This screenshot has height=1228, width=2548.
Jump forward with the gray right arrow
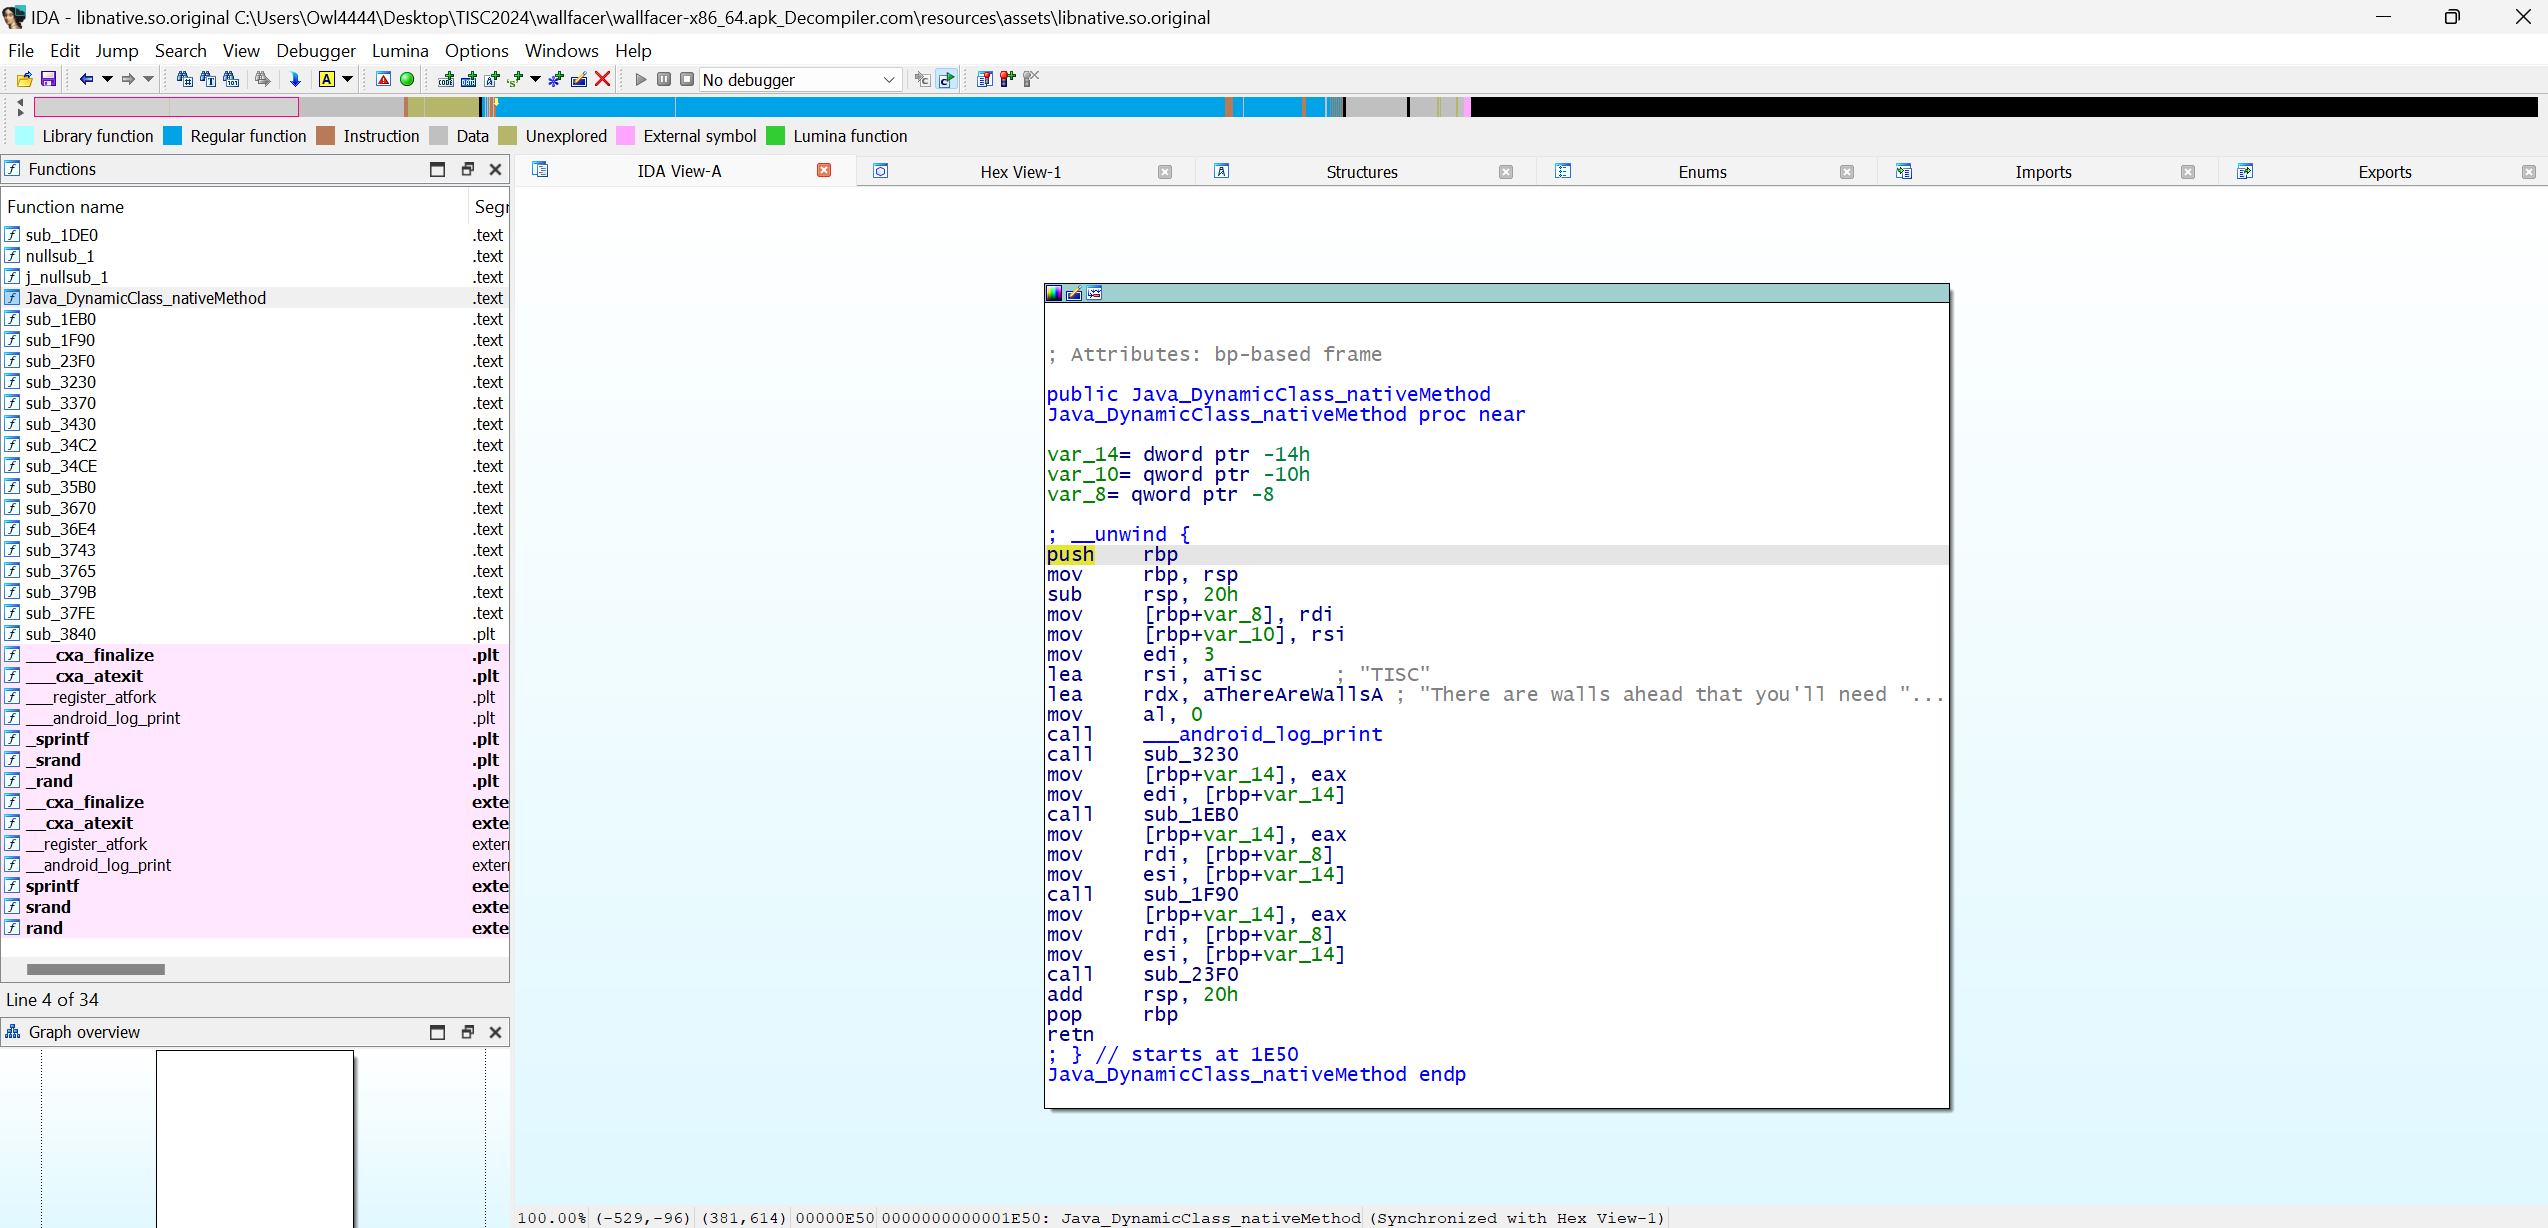point(128,79)
